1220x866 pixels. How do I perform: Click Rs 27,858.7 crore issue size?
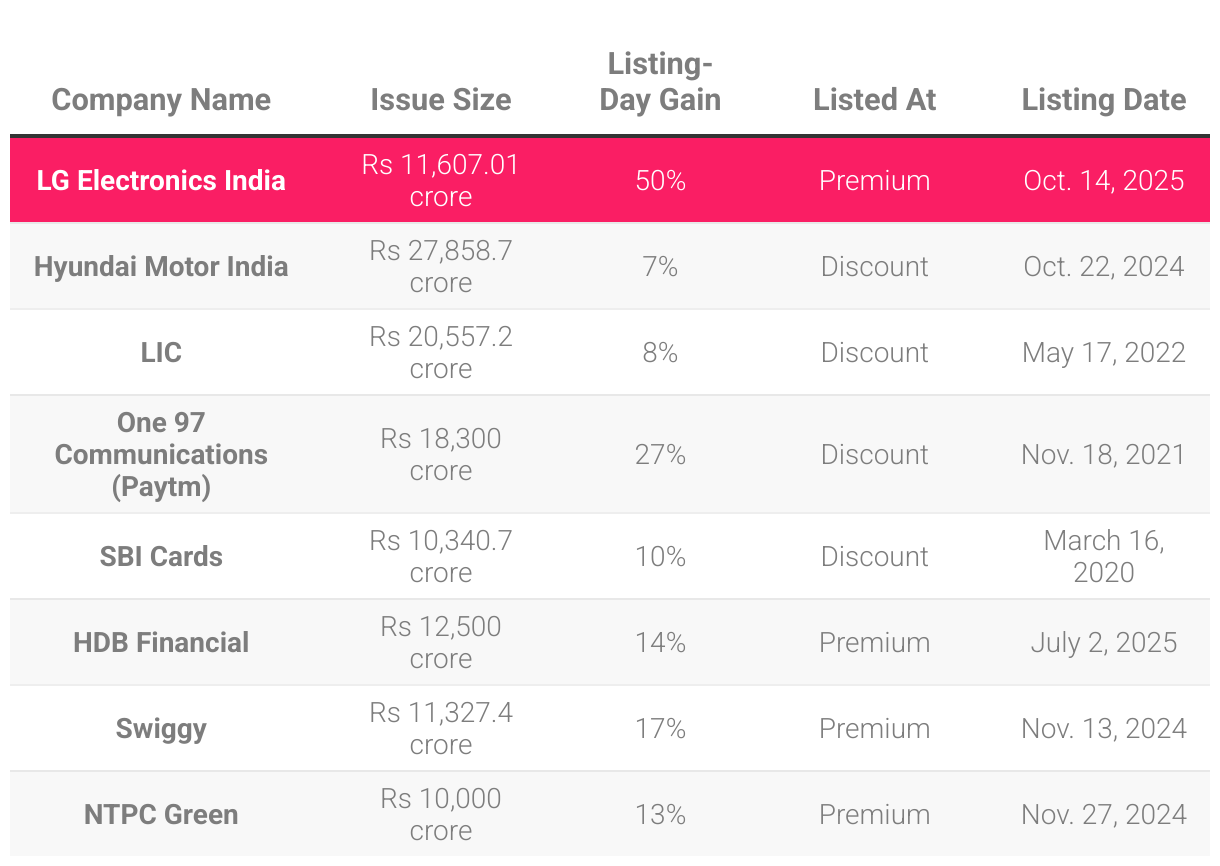tap(441, 266)
